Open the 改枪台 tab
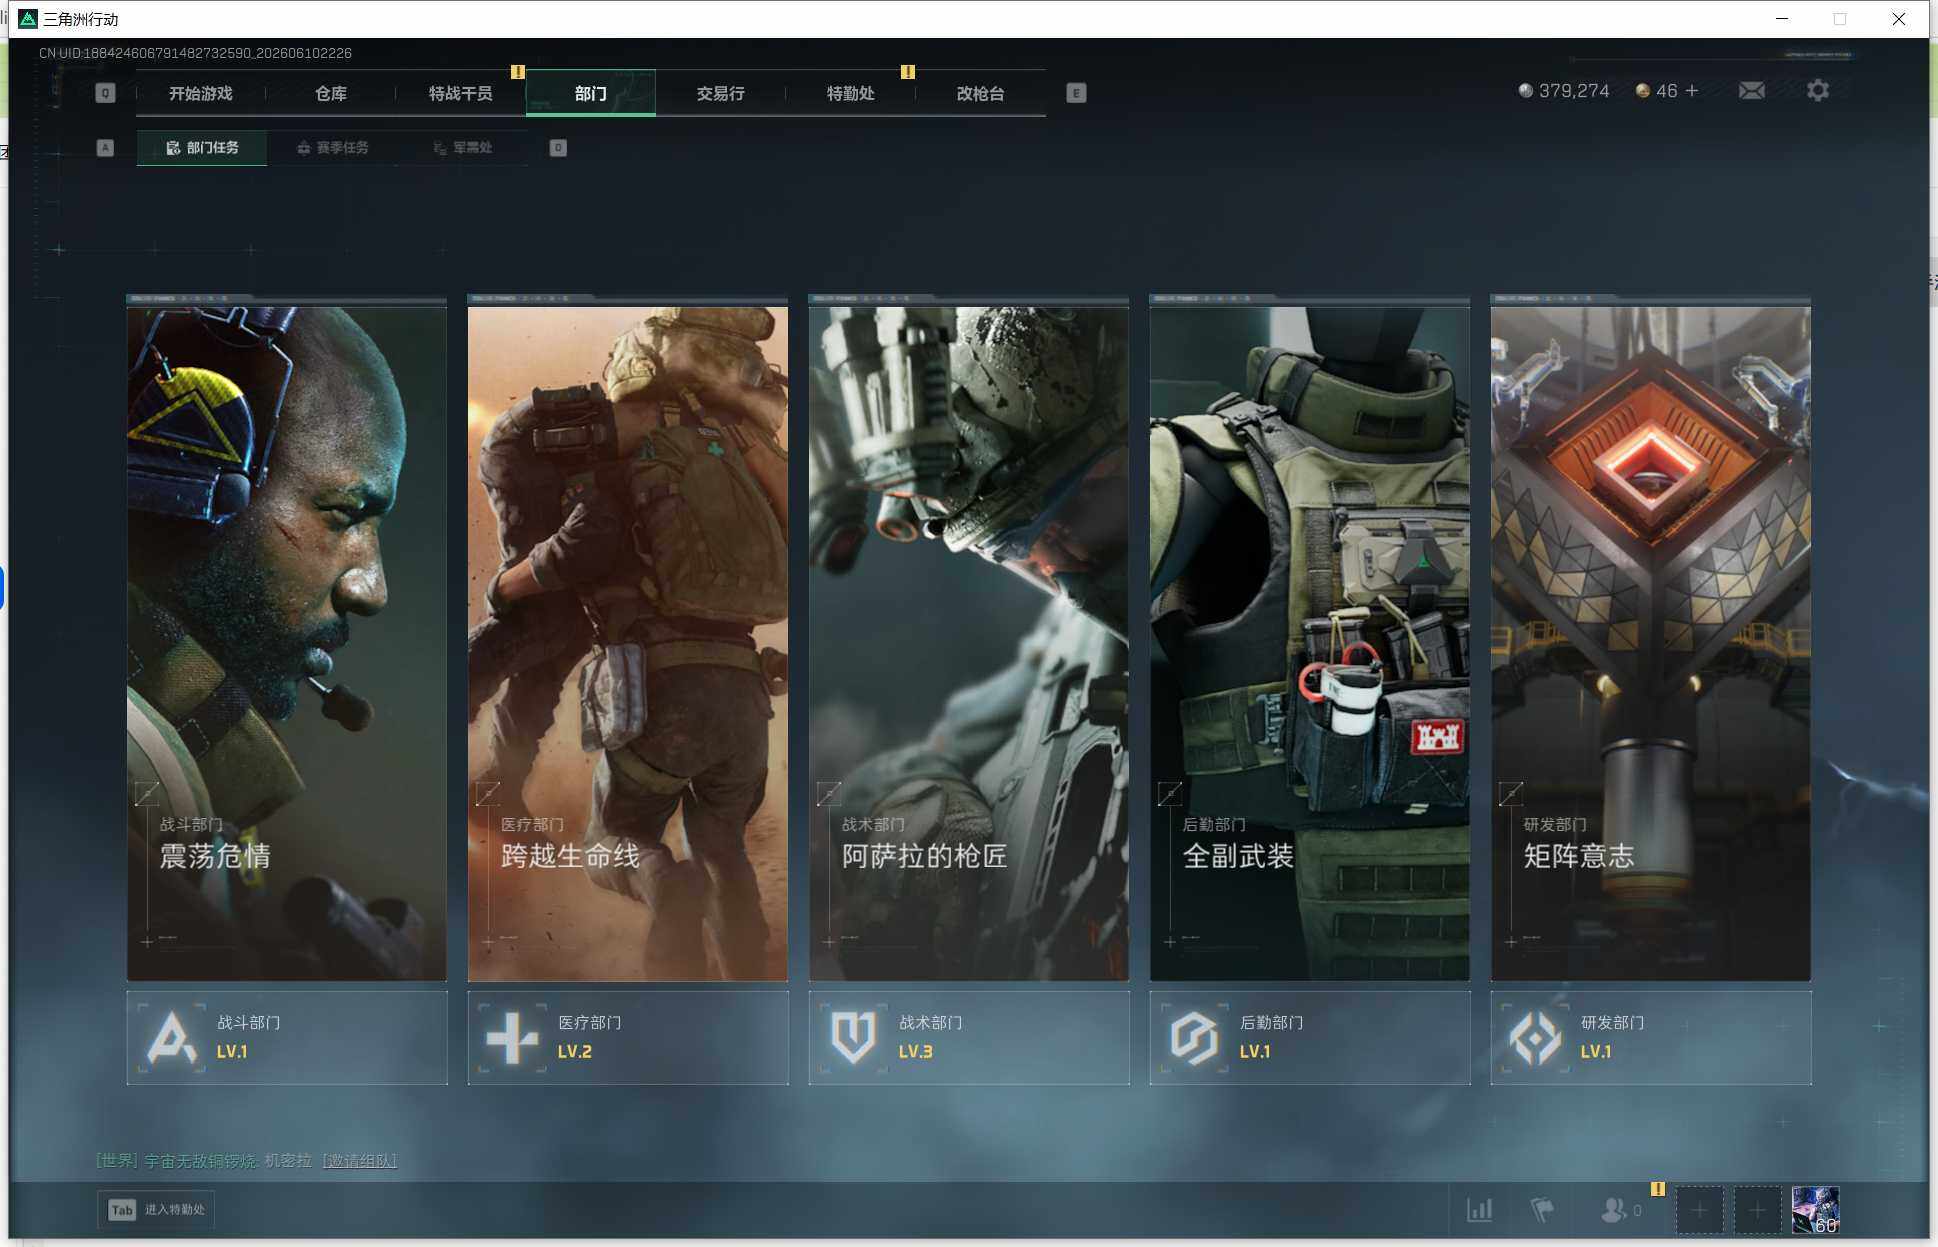The height and width of the screenshot is (1247, 1938). pos(981,93)
